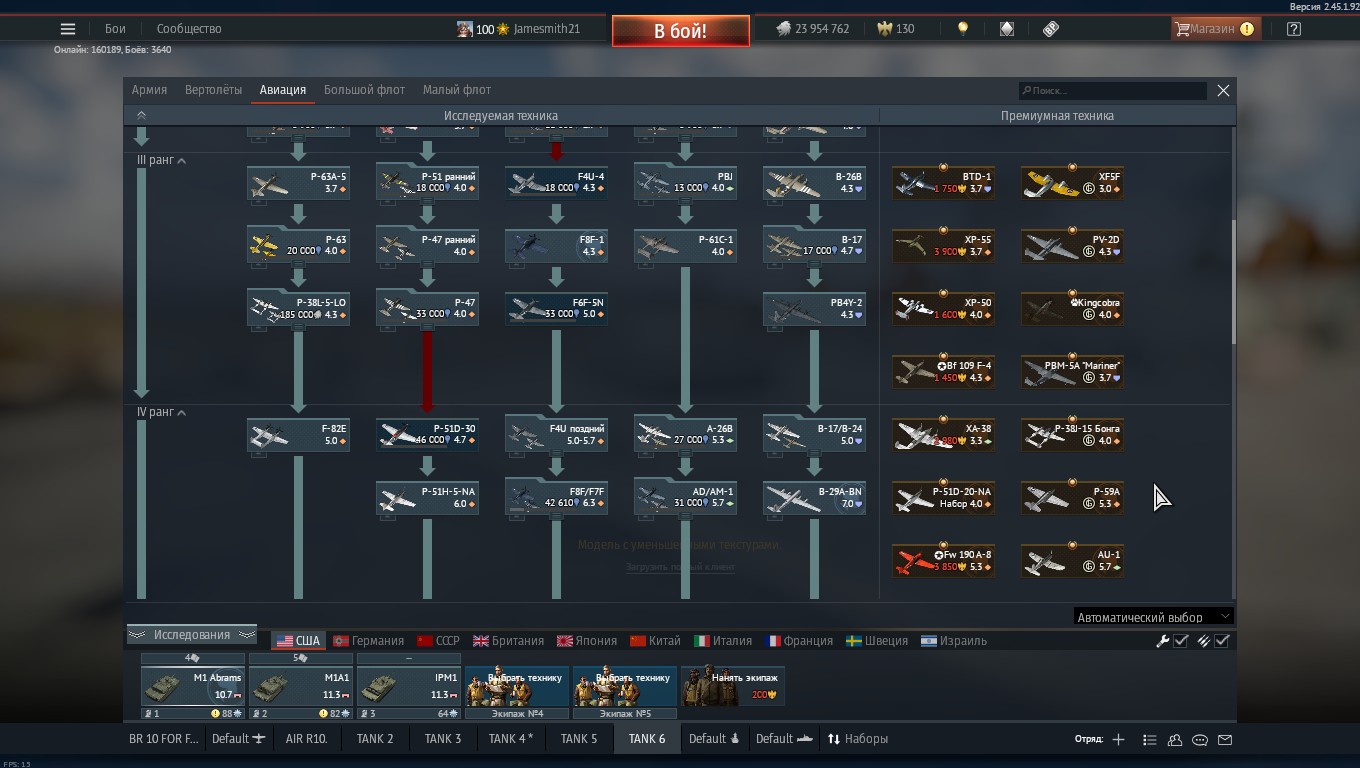Click the light bulb hints icon

[x=963, y=29]
